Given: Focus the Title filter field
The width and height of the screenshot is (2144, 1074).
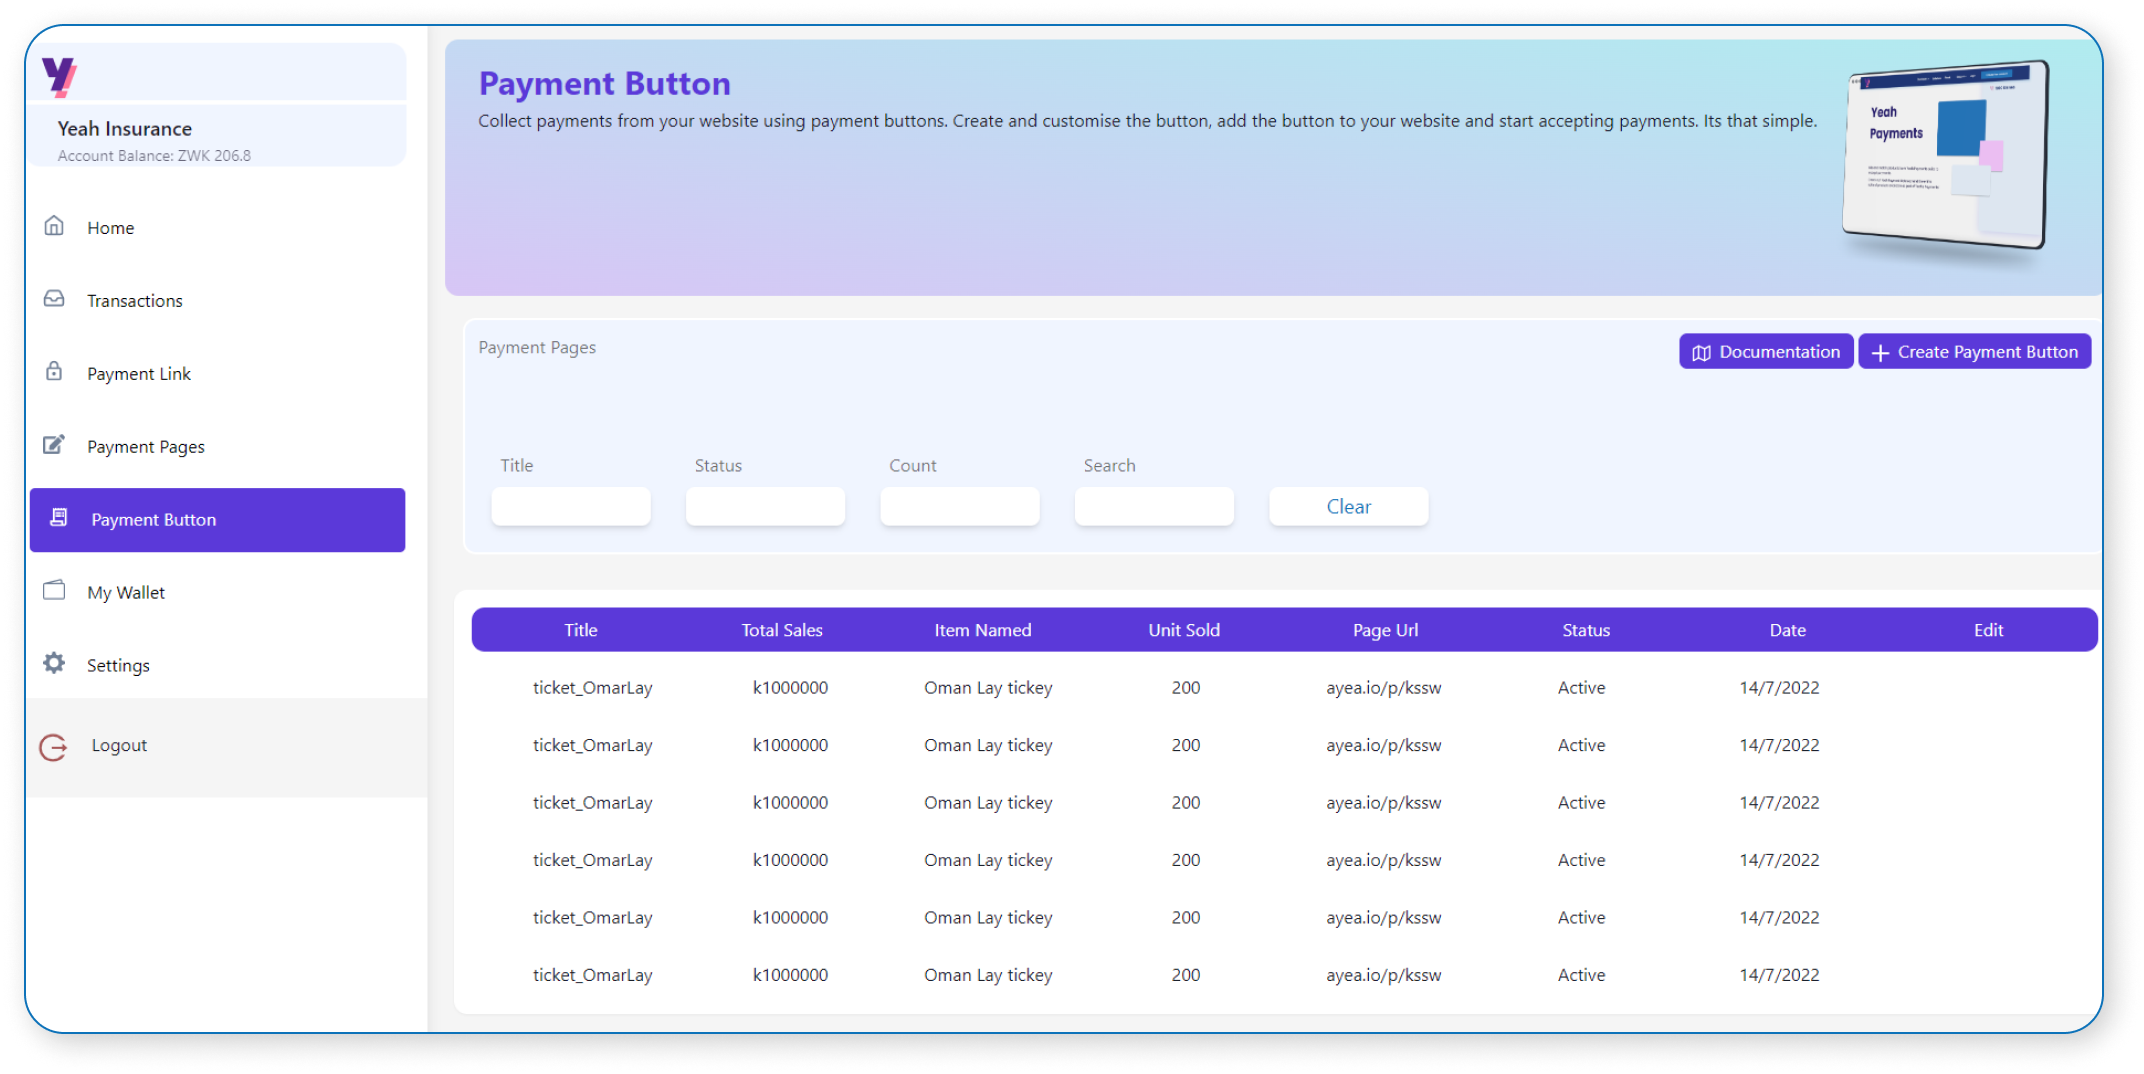Looking at the screenshot, I should (x=571, y=507).
